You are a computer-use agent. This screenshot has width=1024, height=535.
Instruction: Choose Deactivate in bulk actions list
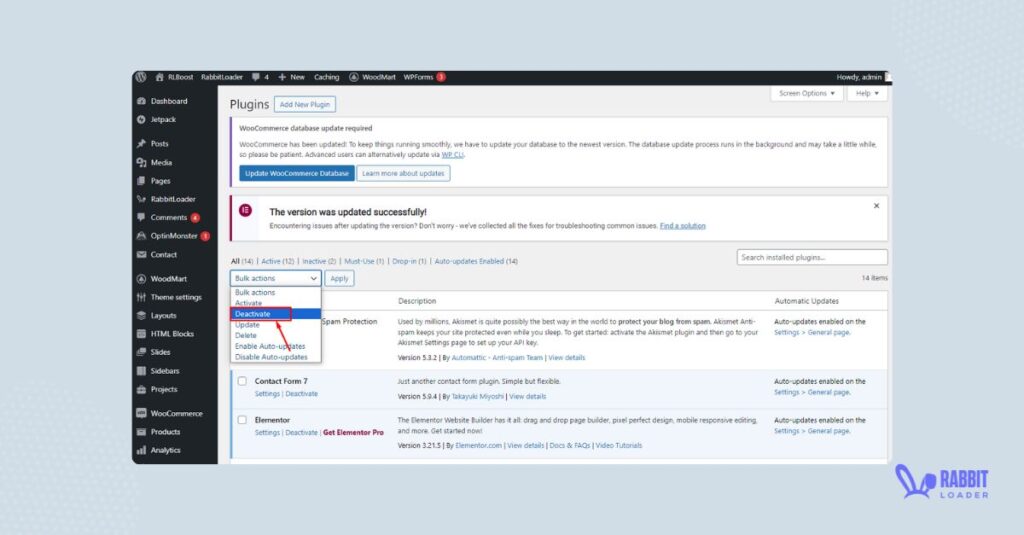tap(276, 314)
